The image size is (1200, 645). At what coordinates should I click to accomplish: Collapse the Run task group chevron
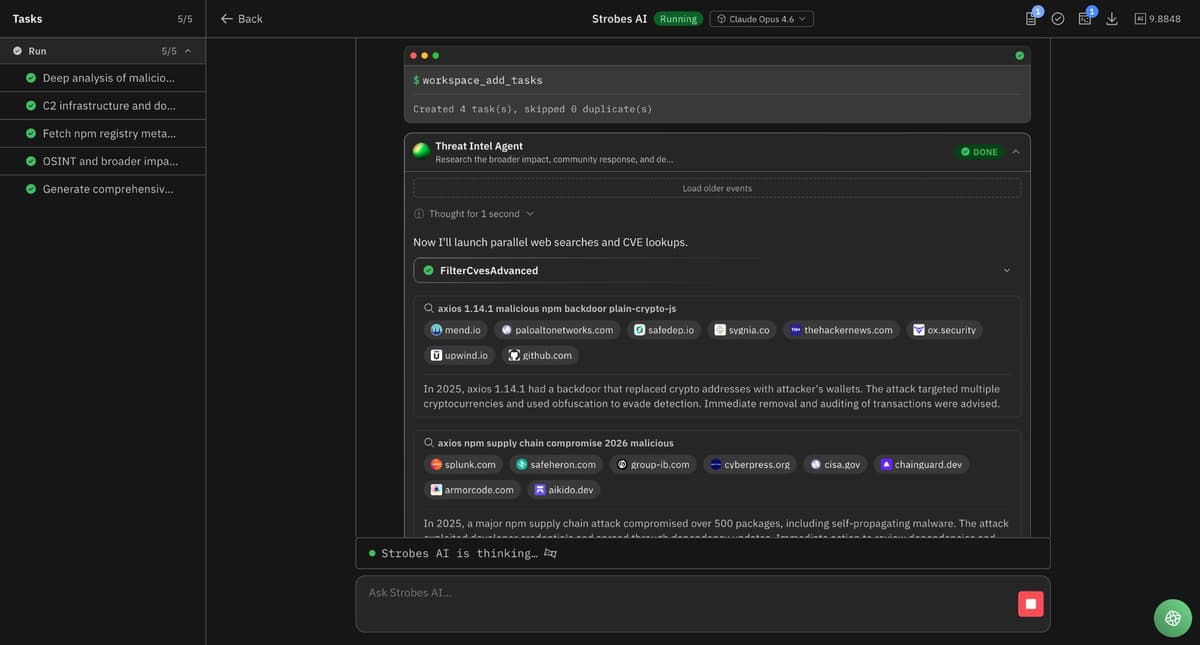pos(188,51)
